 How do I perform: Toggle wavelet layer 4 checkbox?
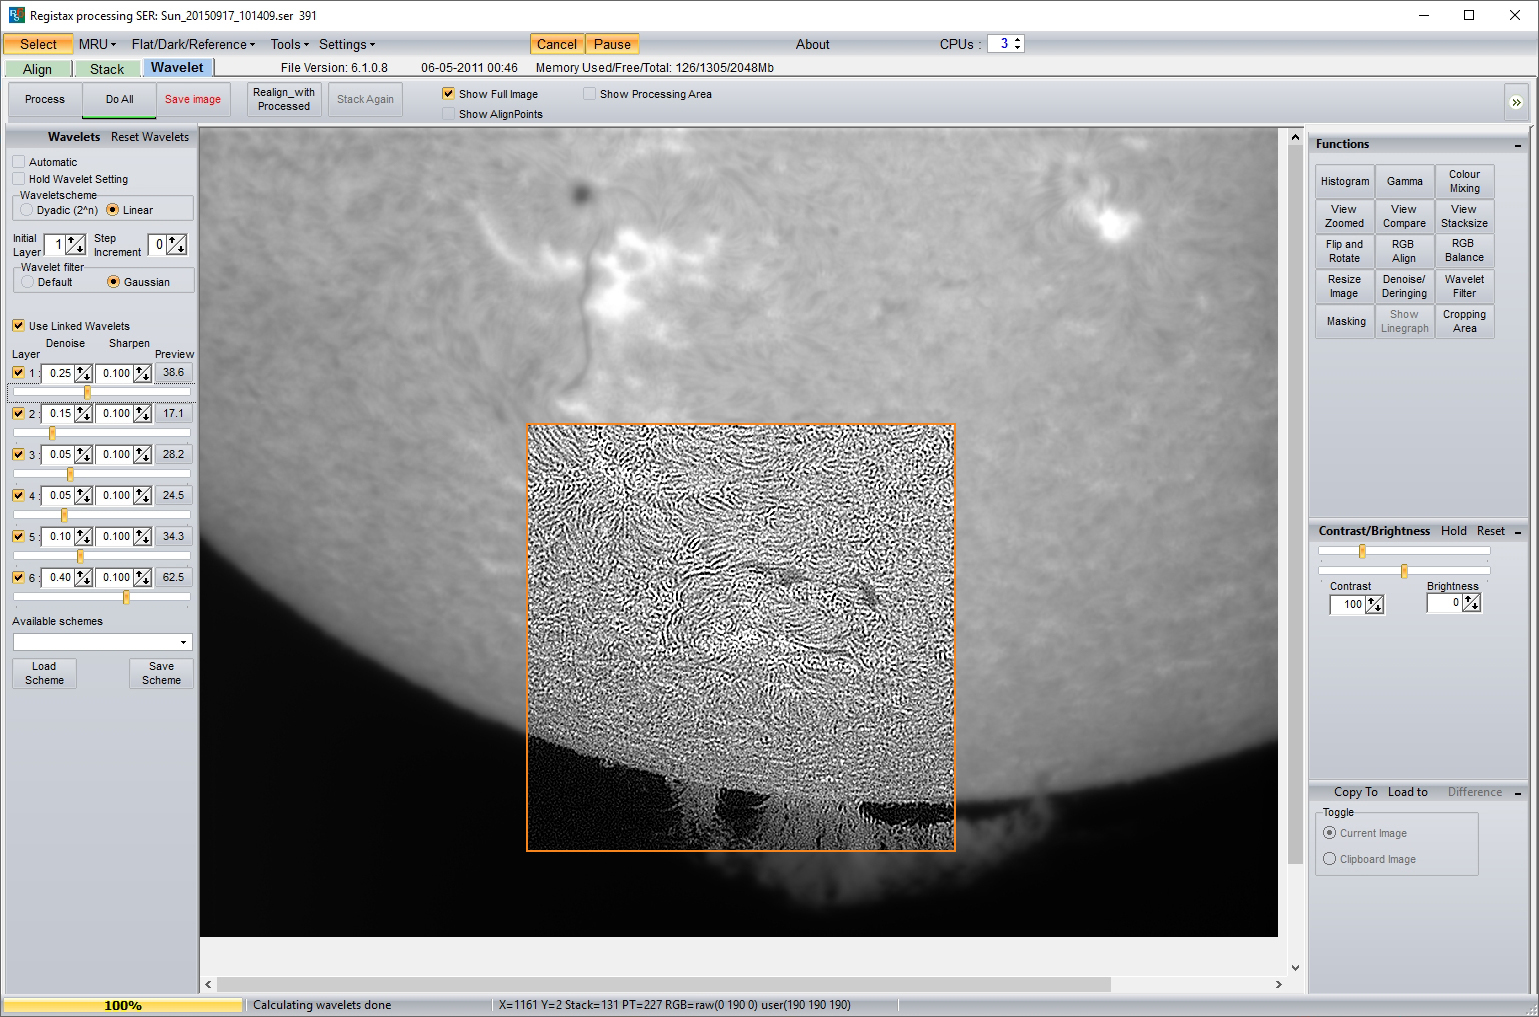(x=19, y=495)
